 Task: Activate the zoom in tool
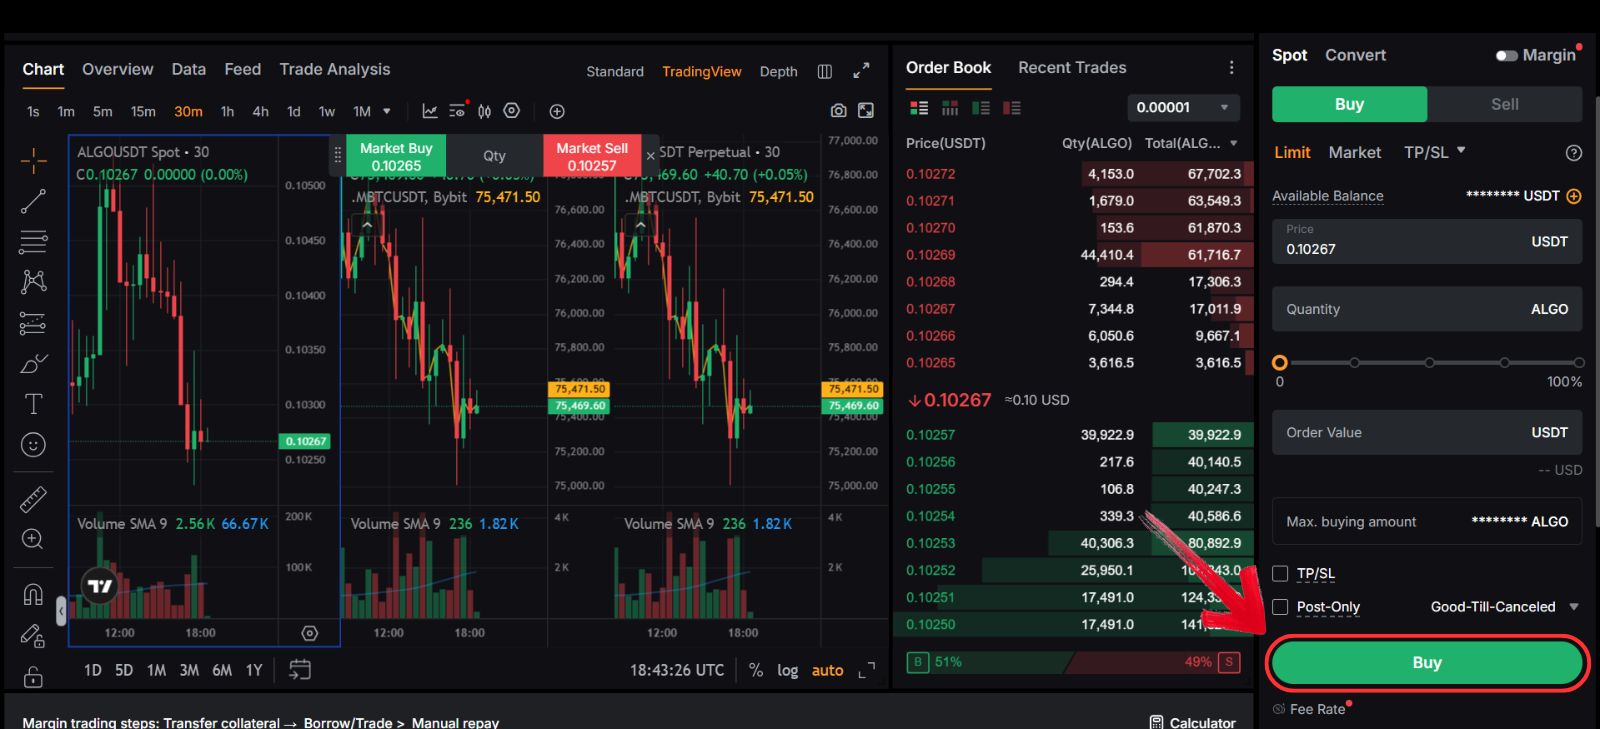coord(33,539)
